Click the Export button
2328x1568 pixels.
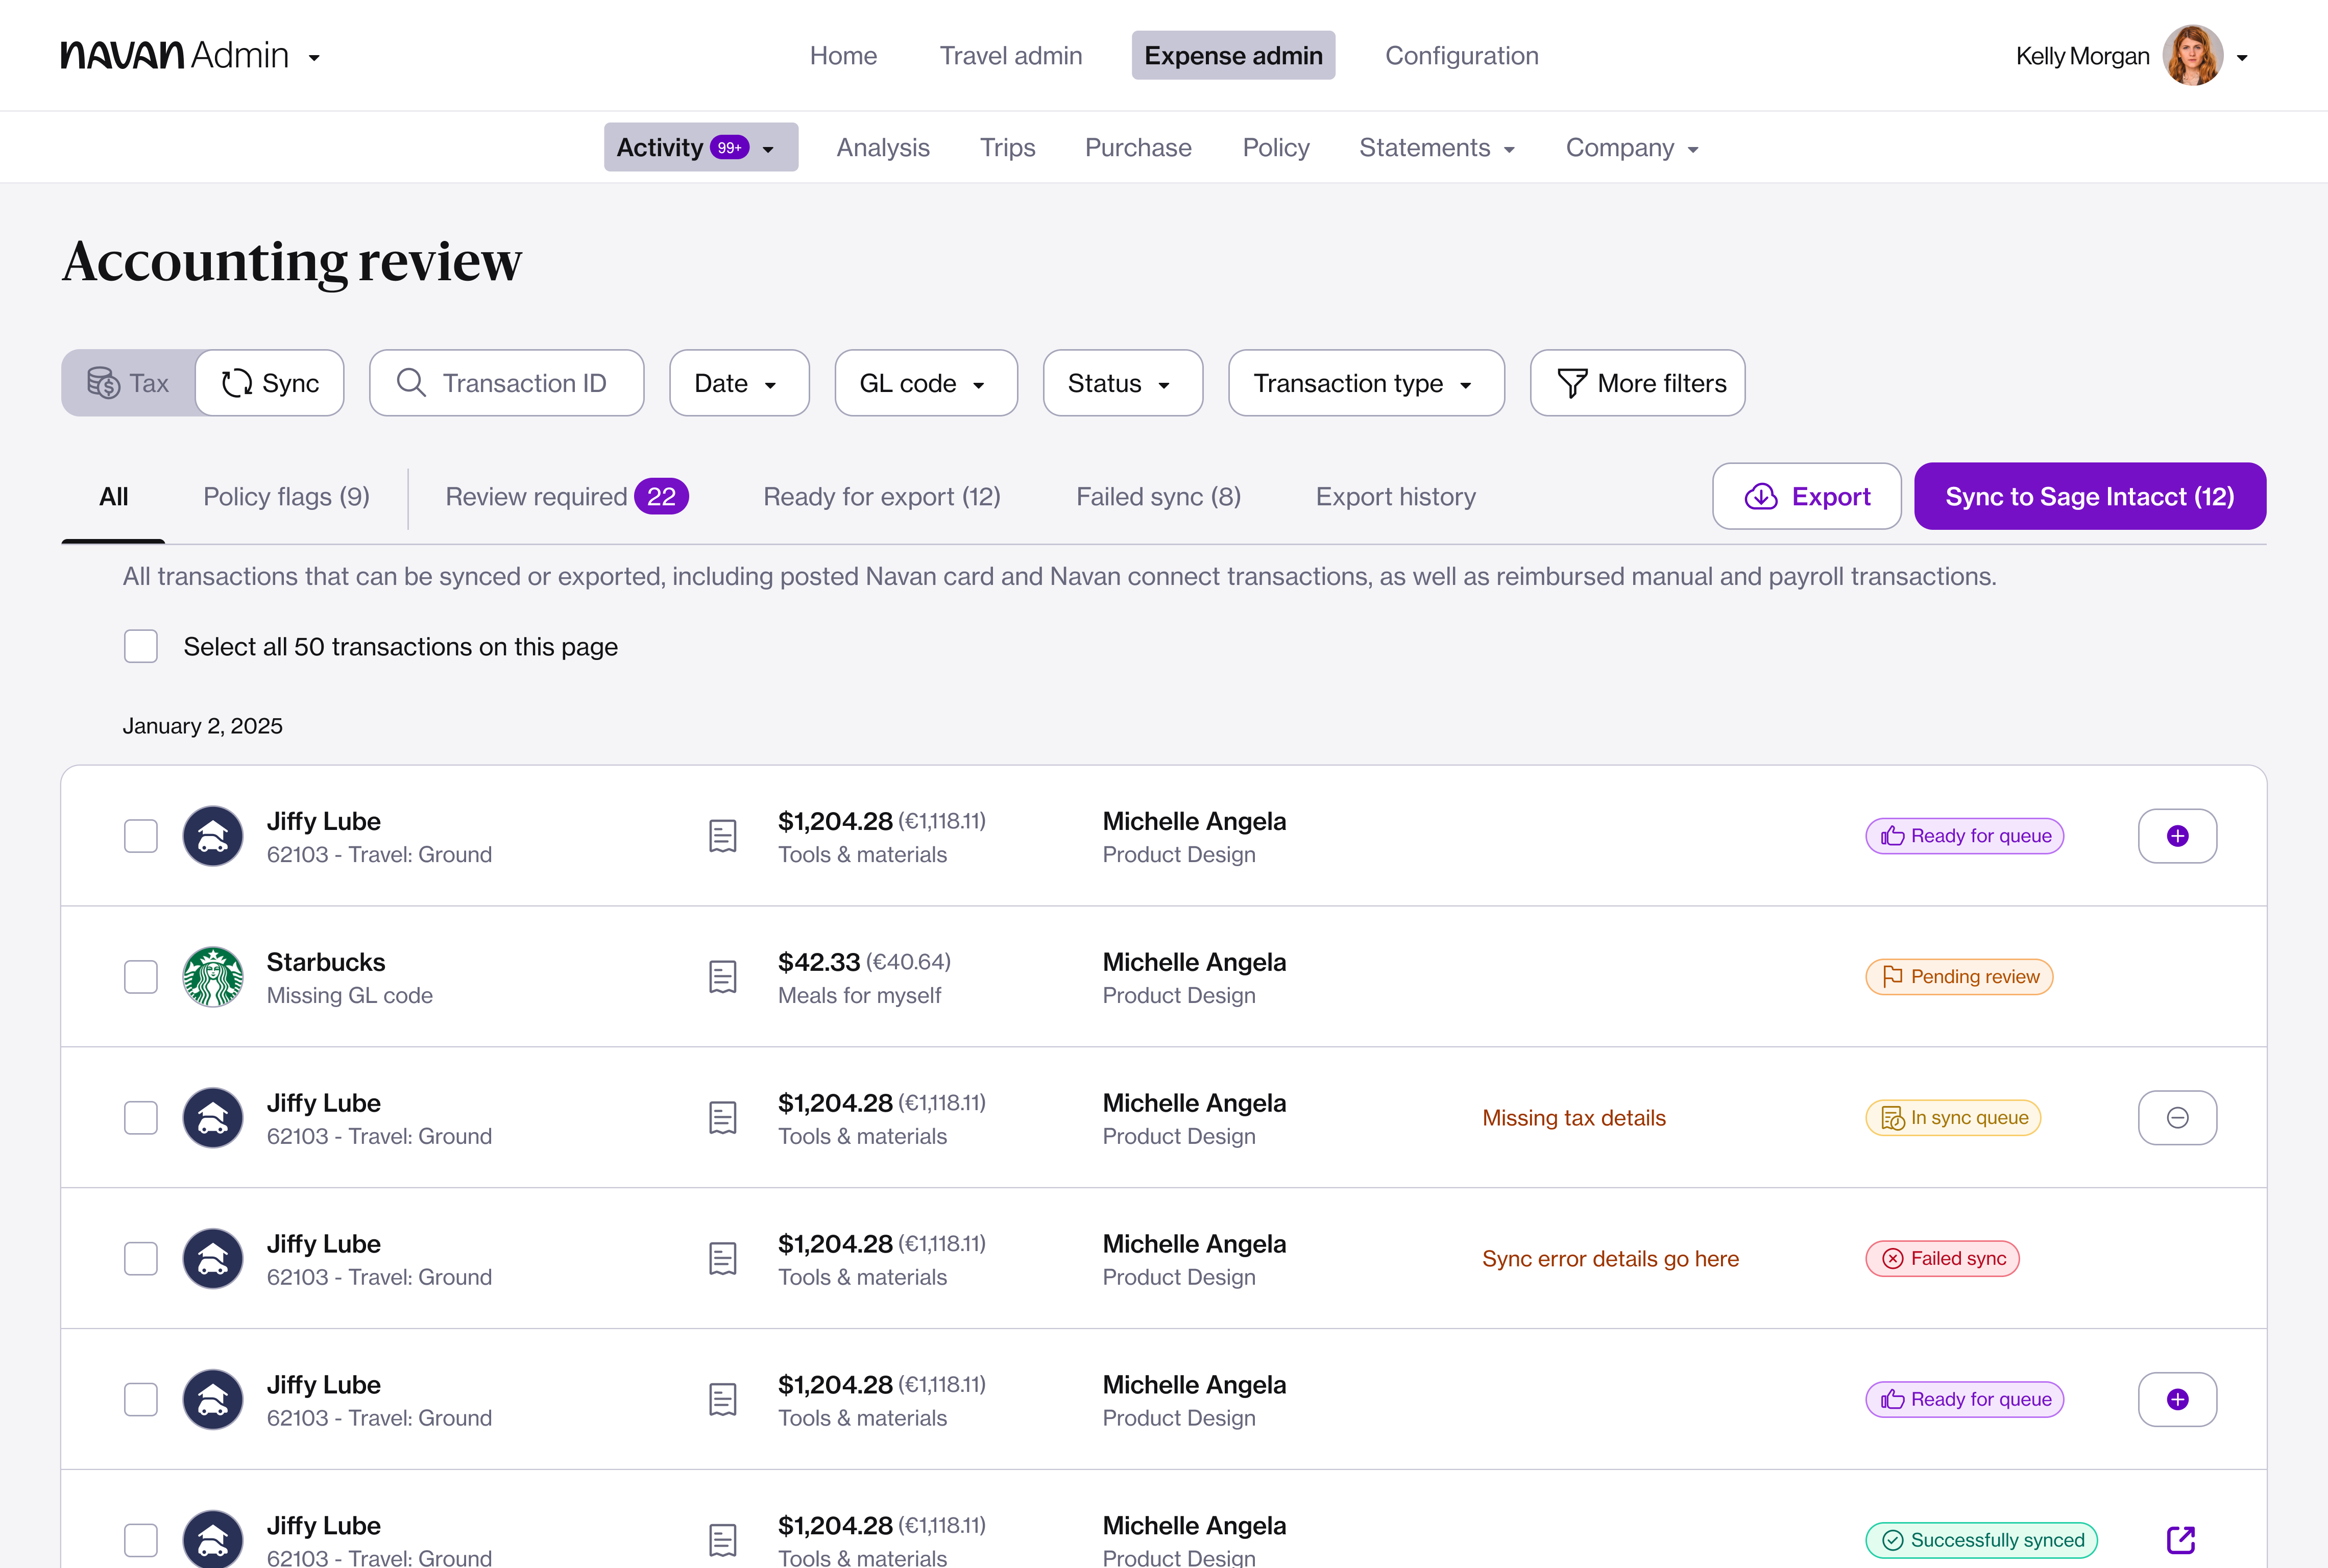[1806, 497]
